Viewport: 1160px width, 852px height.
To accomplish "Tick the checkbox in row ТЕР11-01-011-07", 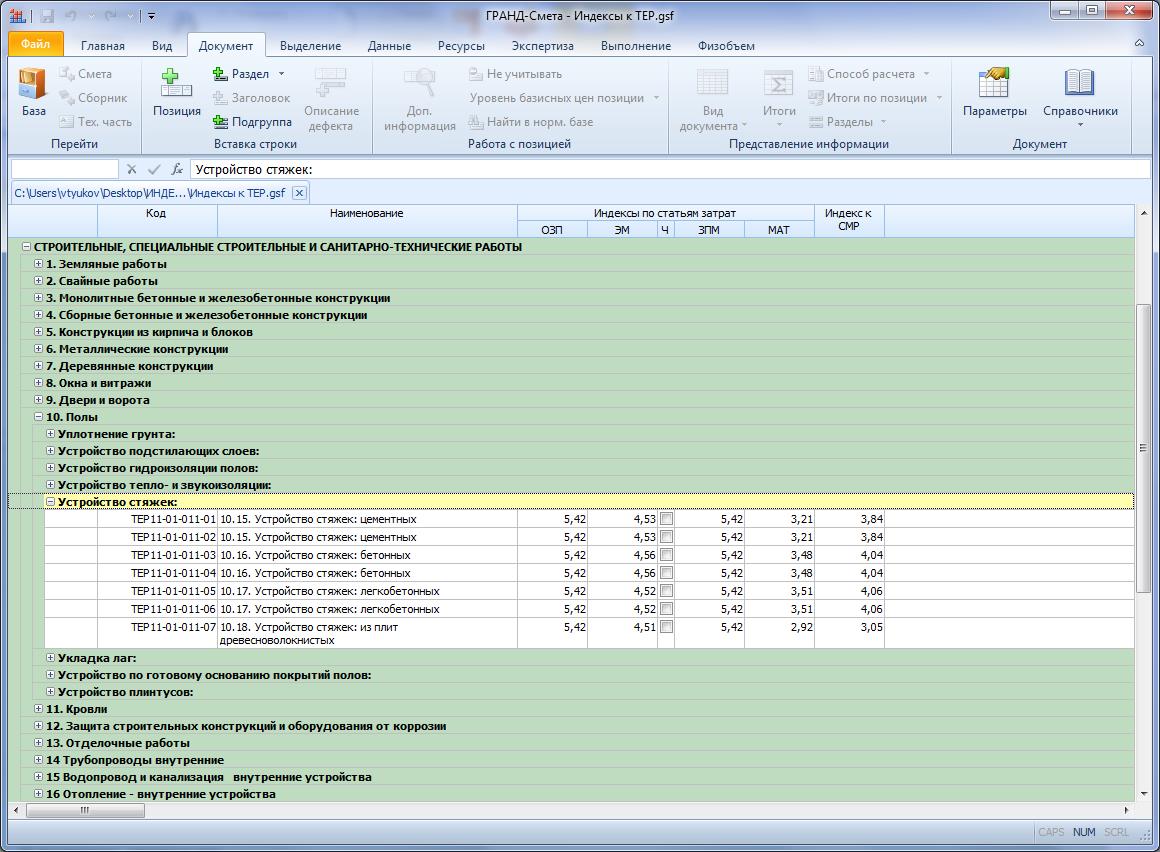I will tap(666, 627).
